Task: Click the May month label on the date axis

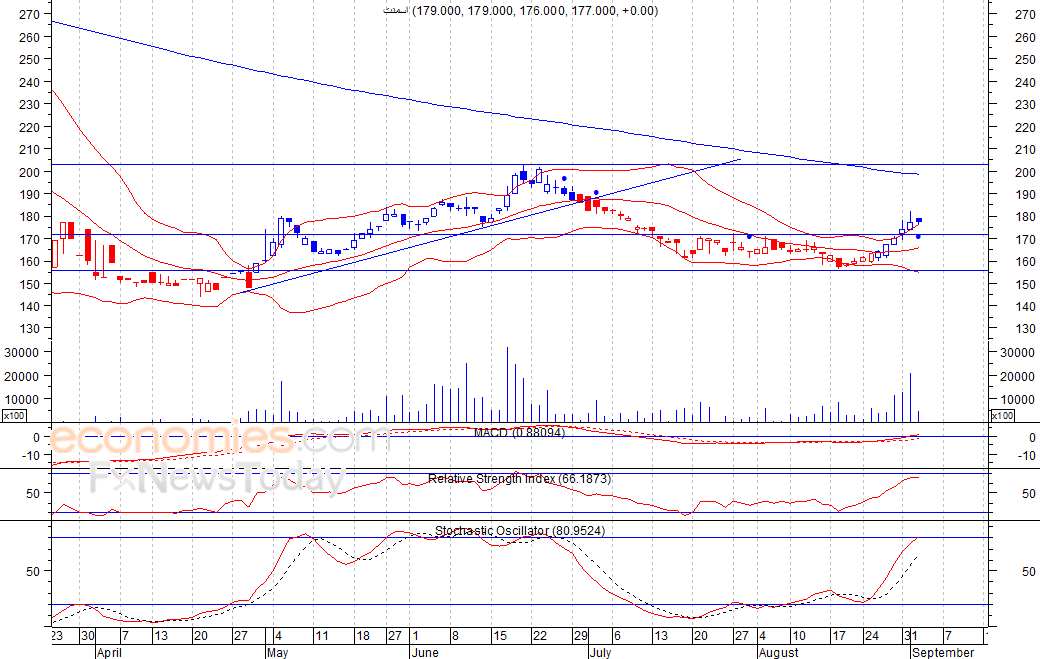Action: click(x=277, y=652)
